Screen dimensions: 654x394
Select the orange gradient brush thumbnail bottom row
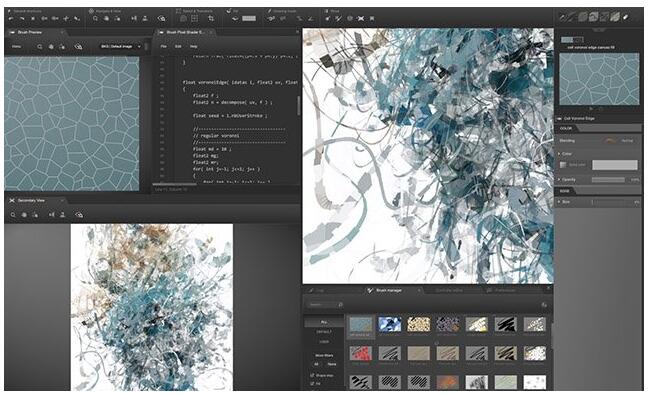pos(448,382)
